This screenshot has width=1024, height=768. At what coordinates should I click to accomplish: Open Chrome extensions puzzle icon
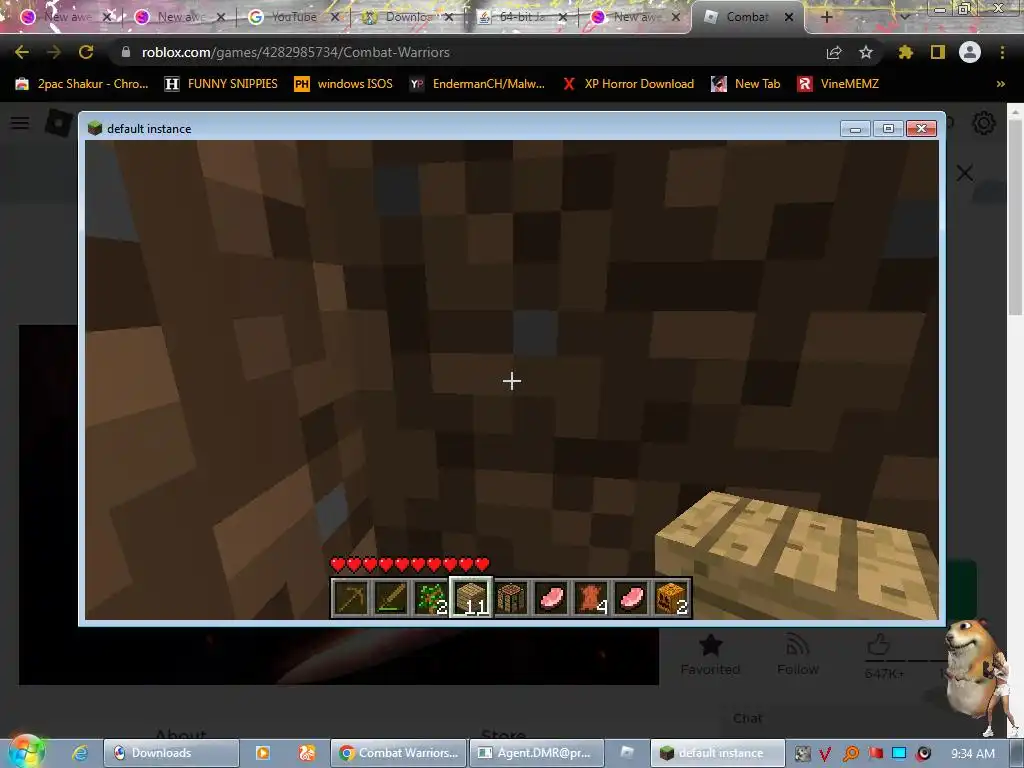point(906,52)
